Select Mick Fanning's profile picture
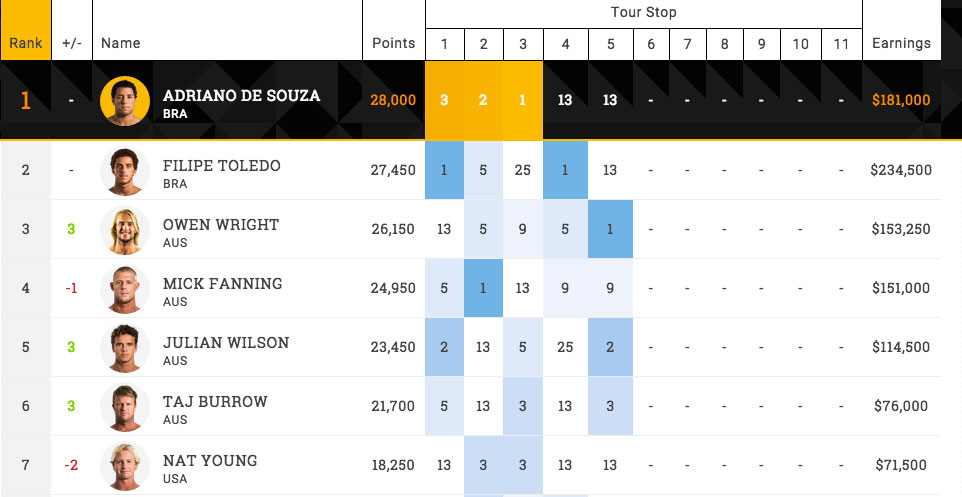The image size is (962, 497). pos(125,289)
